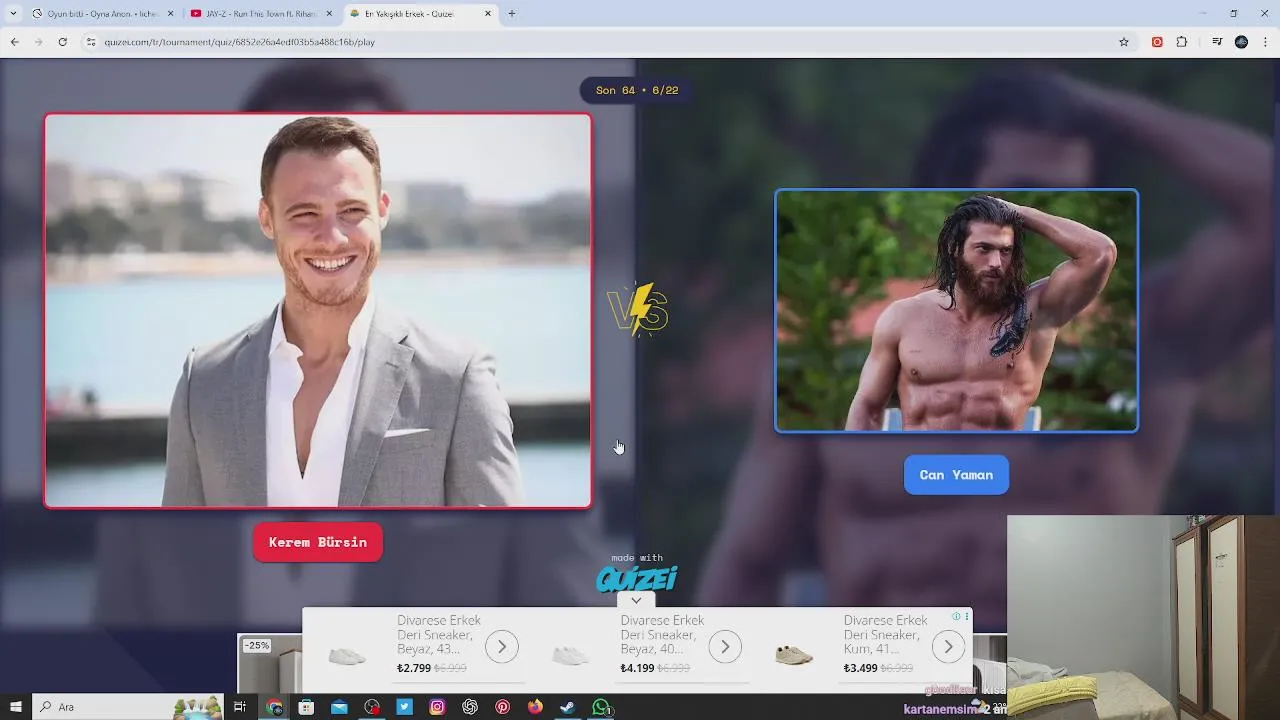Open the -25% discount ad thumbnail

[x=270, y=664]
